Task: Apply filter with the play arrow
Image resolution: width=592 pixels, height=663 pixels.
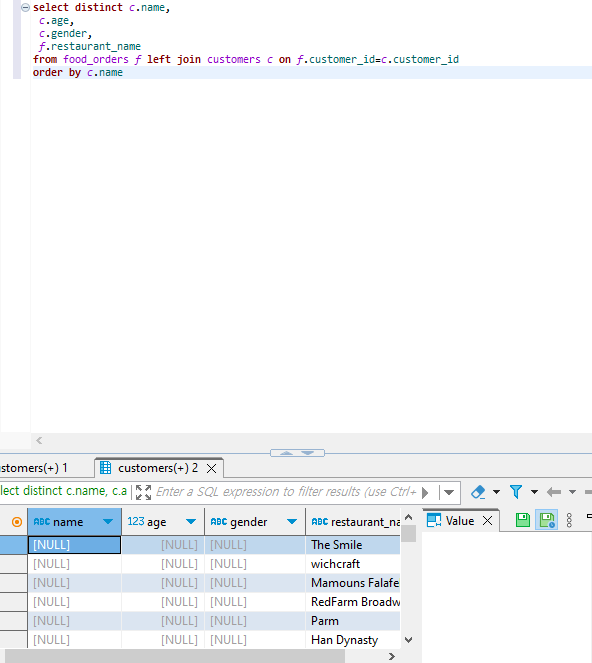Action: [425, 493]
